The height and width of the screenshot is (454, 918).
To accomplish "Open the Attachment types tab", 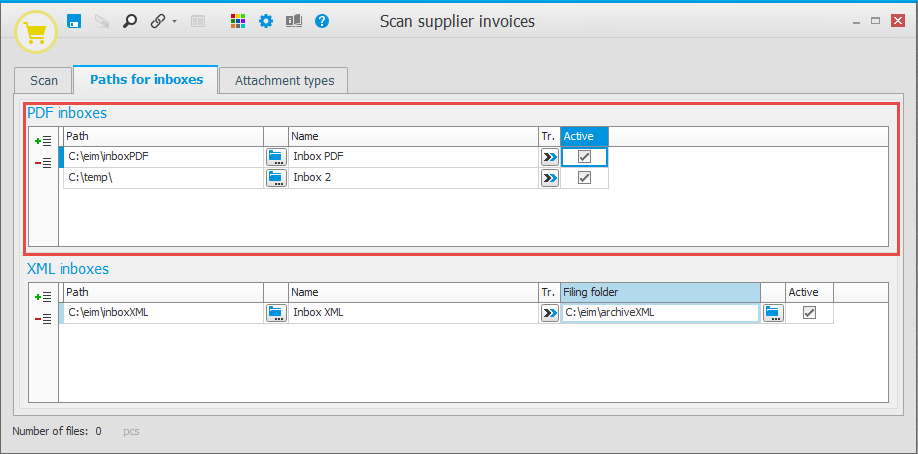I will pyautogui.click(x=284, y=81).
